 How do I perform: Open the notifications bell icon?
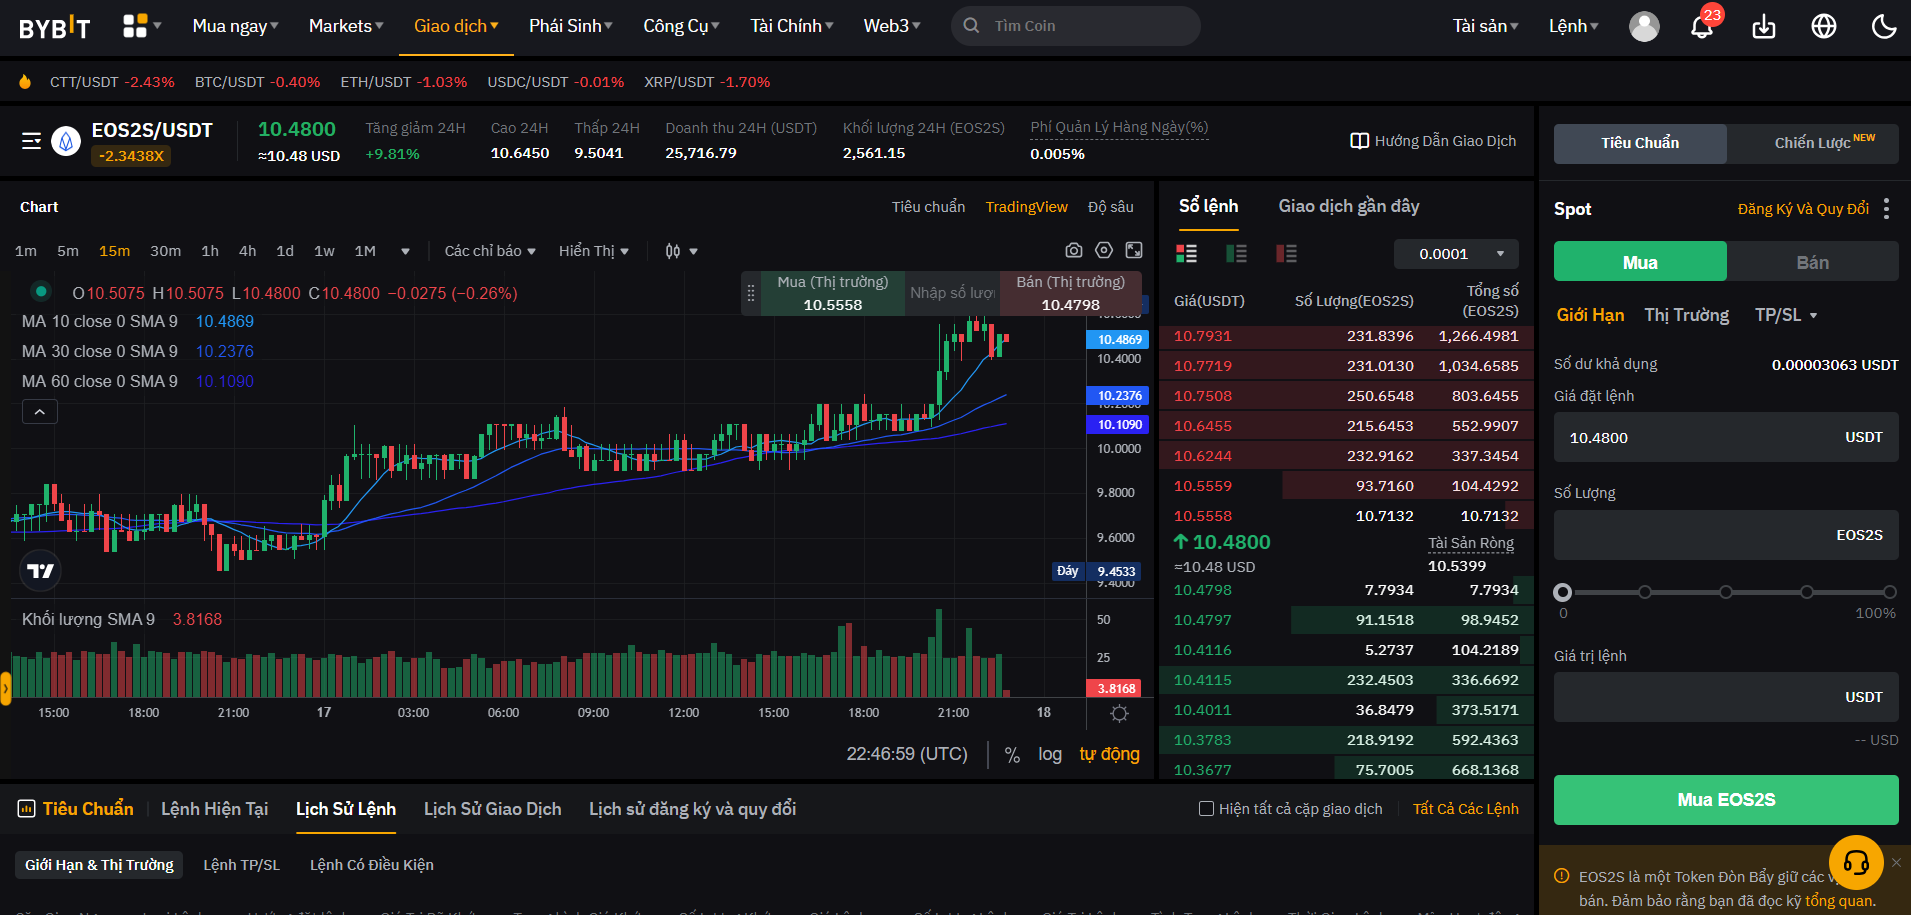1701,27
